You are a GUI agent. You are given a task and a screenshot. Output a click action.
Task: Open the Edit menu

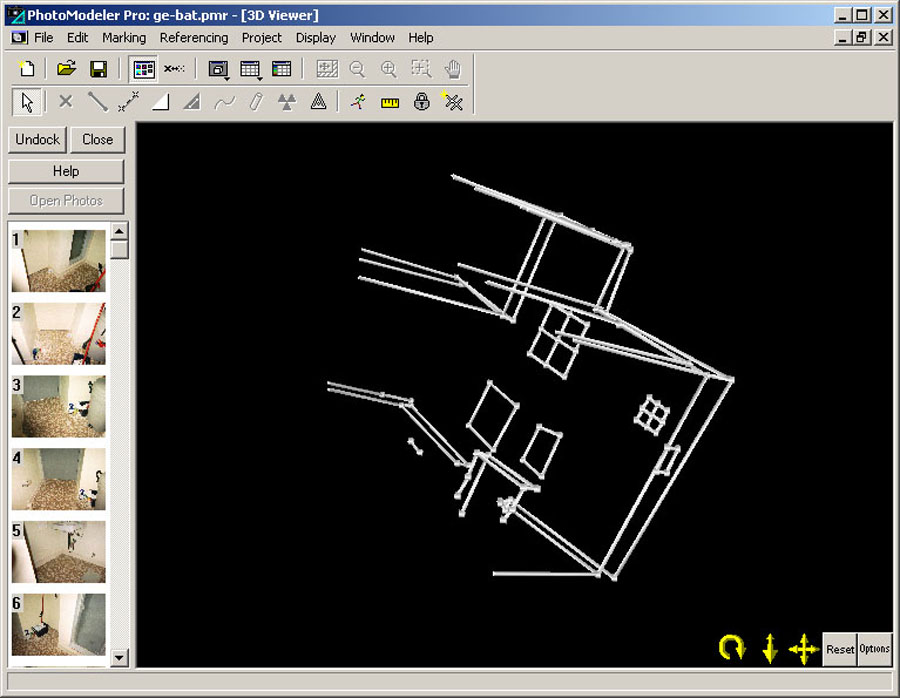click(77, 38)
